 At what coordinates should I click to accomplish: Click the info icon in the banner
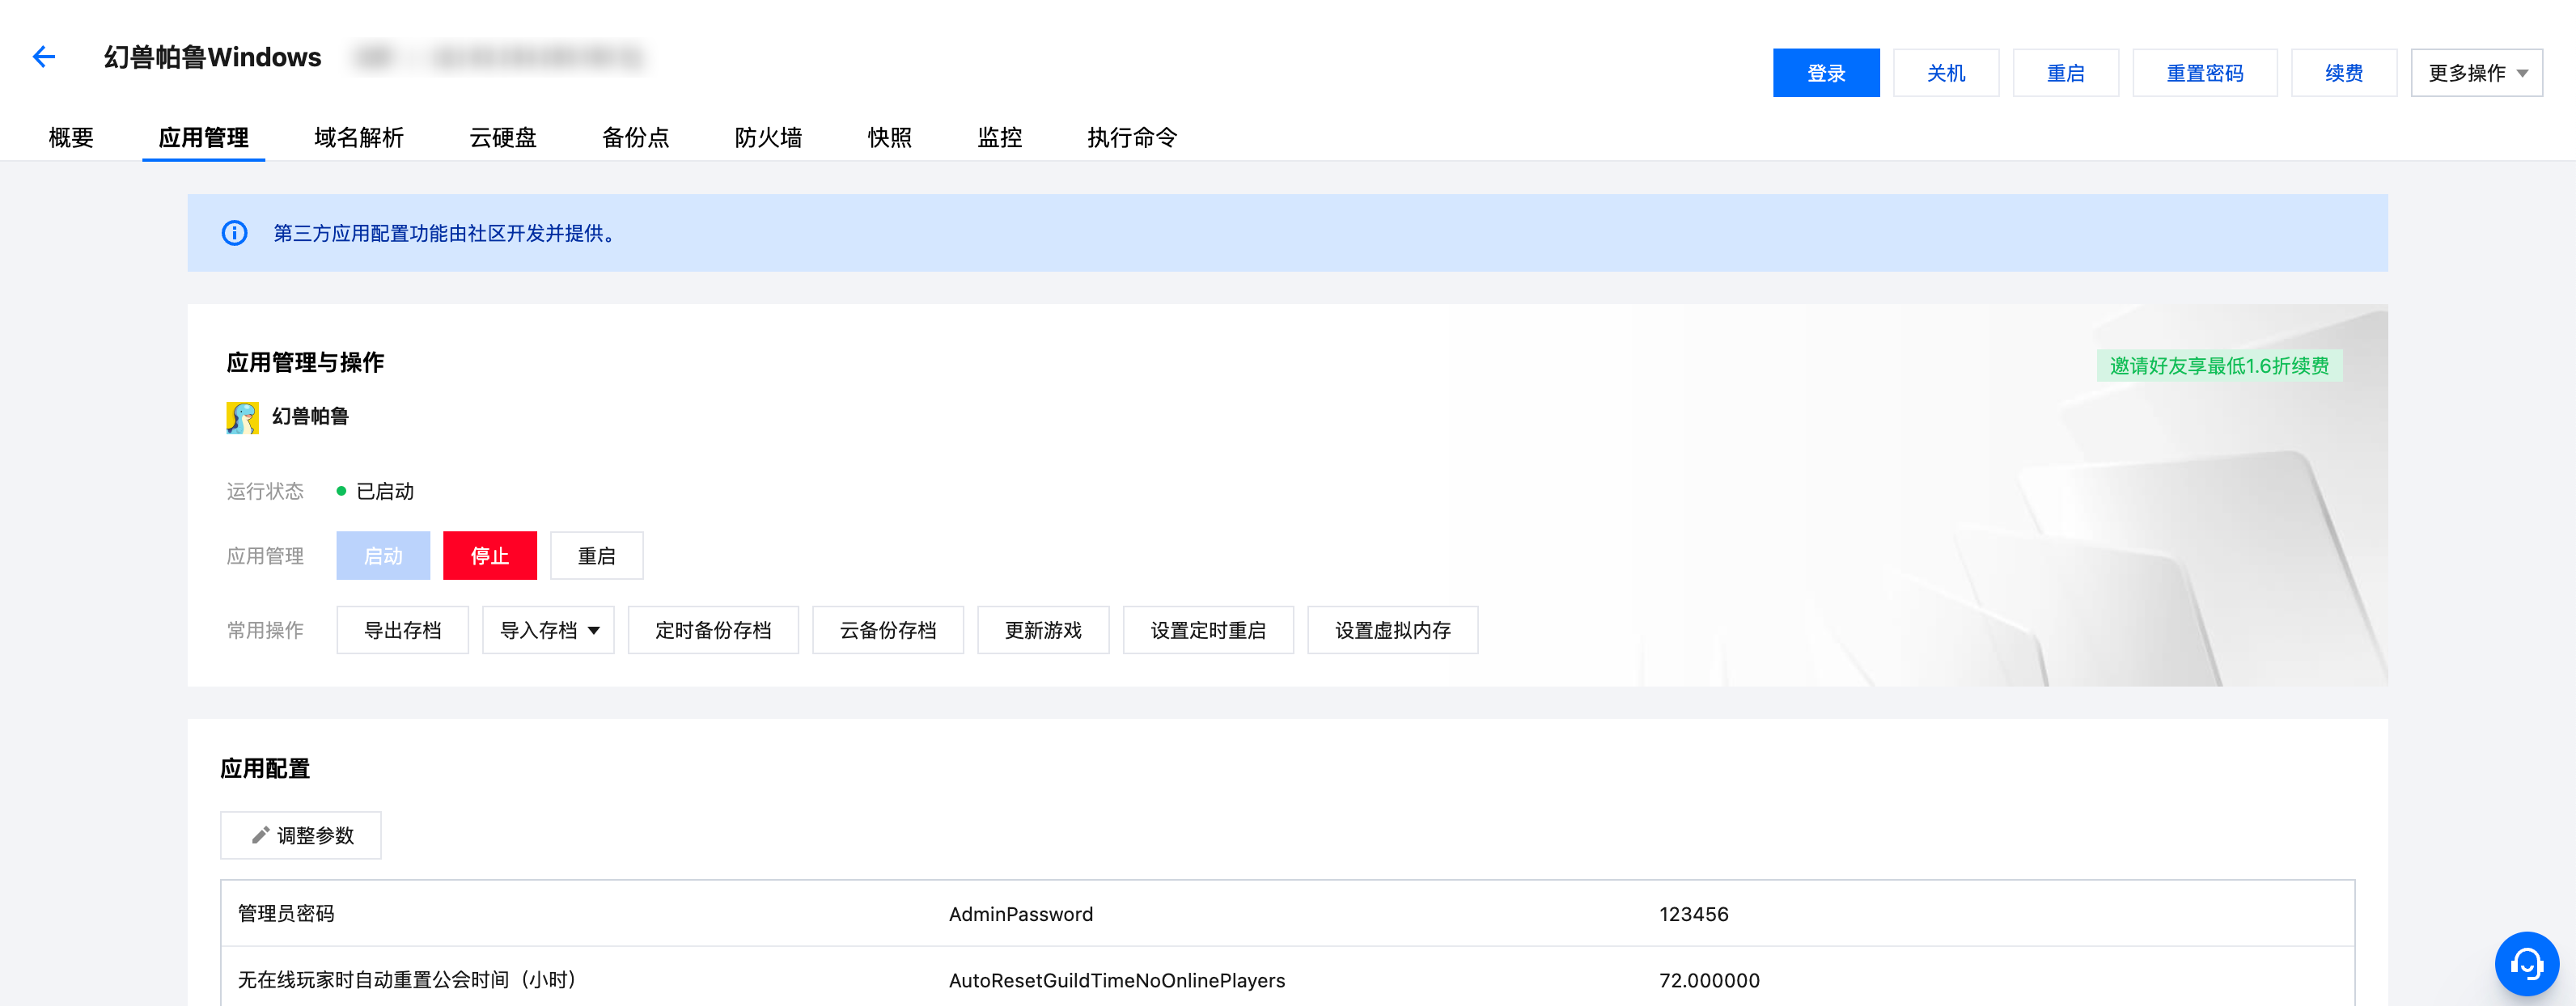pos(234,233)
